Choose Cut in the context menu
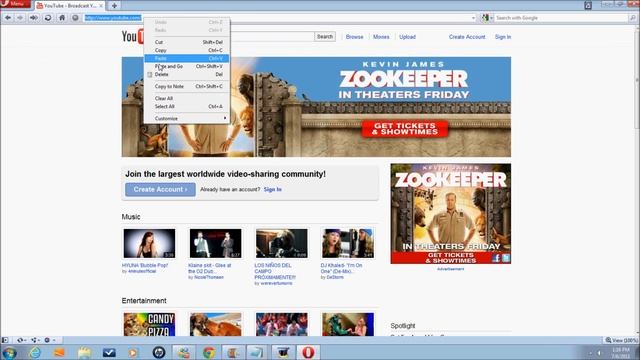 coord(187,42)
